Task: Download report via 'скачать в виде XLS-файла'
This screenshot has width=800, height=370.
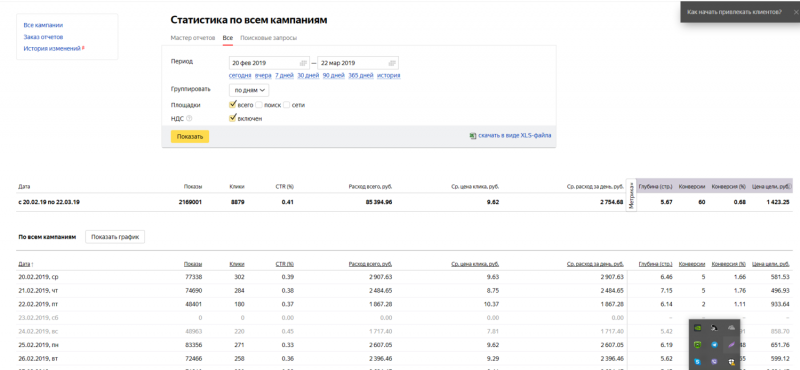Action: point(514,136)
